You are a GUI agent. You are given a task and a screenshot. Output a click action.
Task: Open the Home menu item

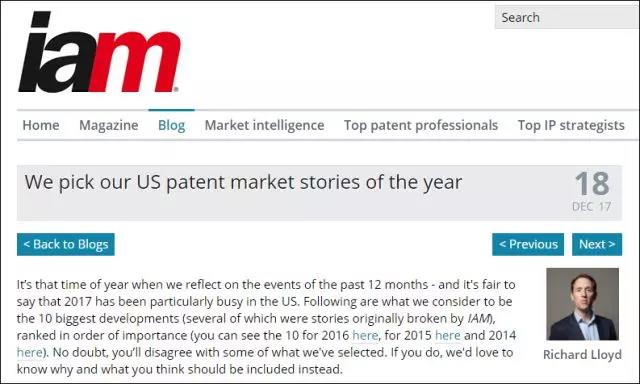pos(41,125)
